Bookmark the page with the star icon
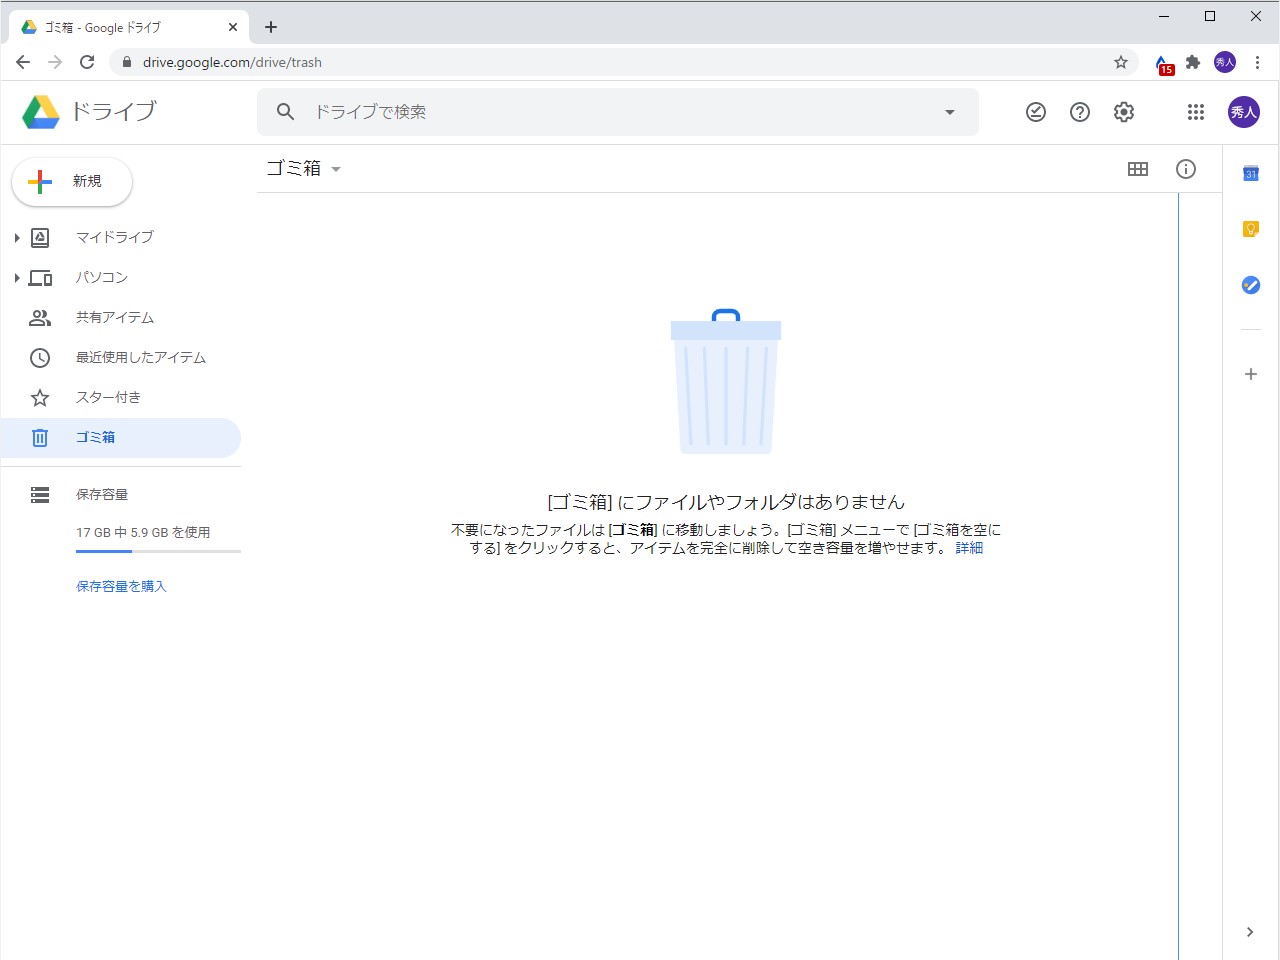 click(x=1120, y=61)
